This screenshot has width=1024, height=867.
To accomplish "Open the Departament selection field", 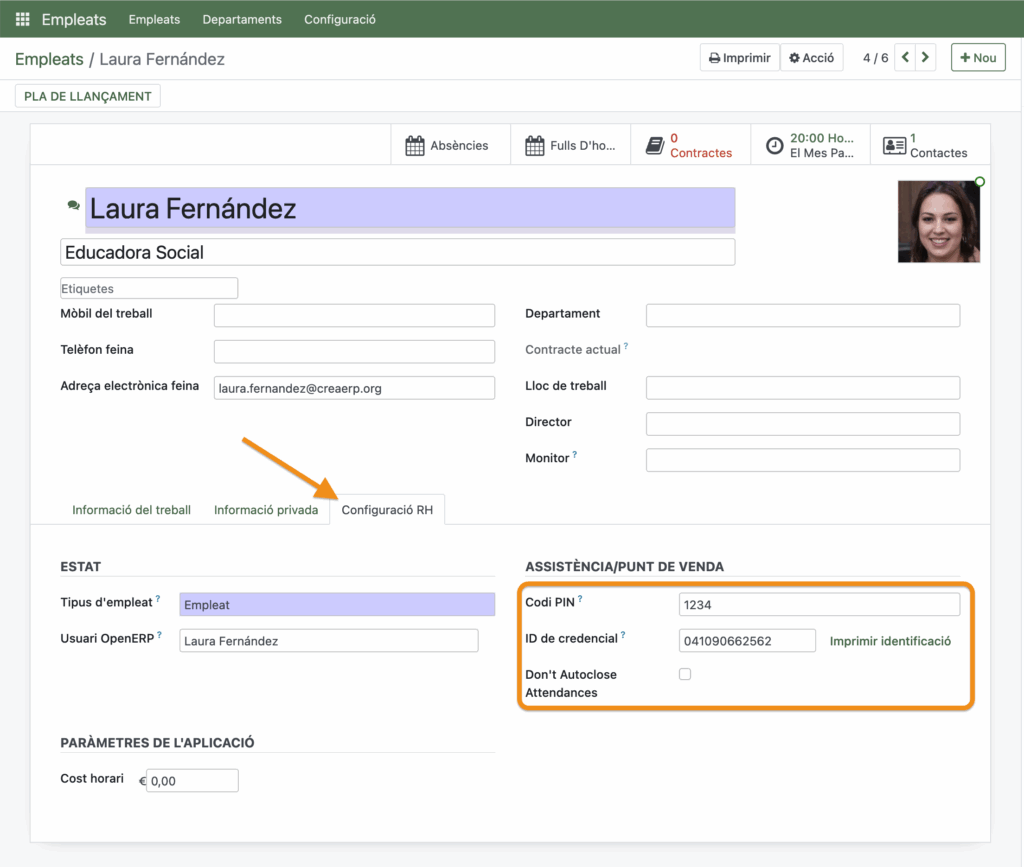I will click(x=802, y=316).
